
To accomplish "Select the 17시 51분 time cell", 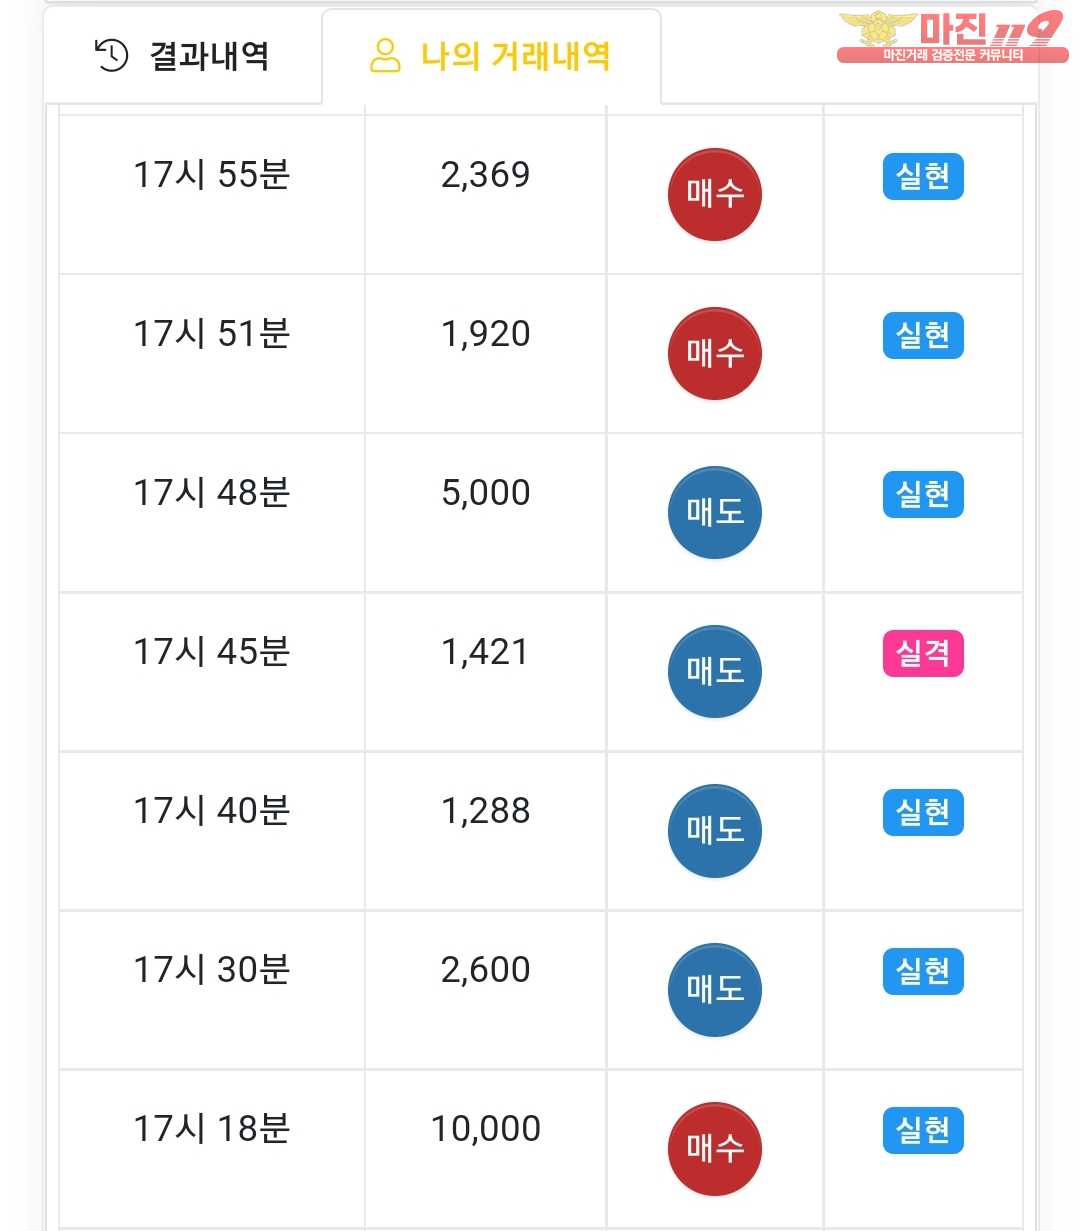I will [x=212, y=353].
